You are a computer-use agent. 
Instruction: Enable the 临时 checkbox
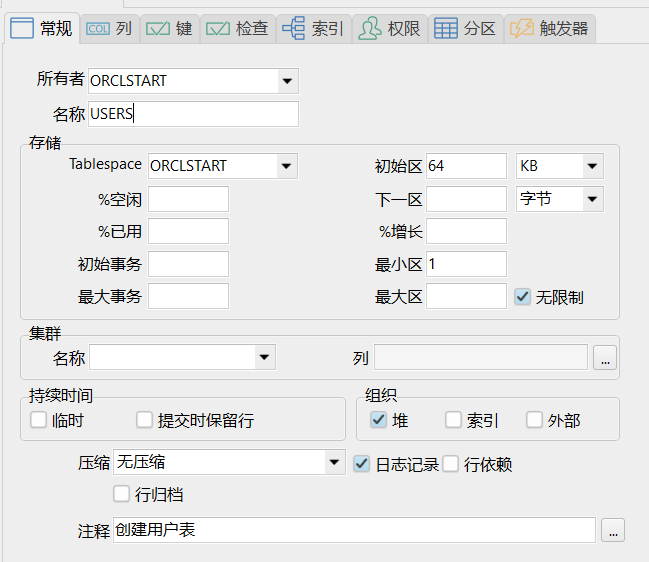click(x=39, y=420)
